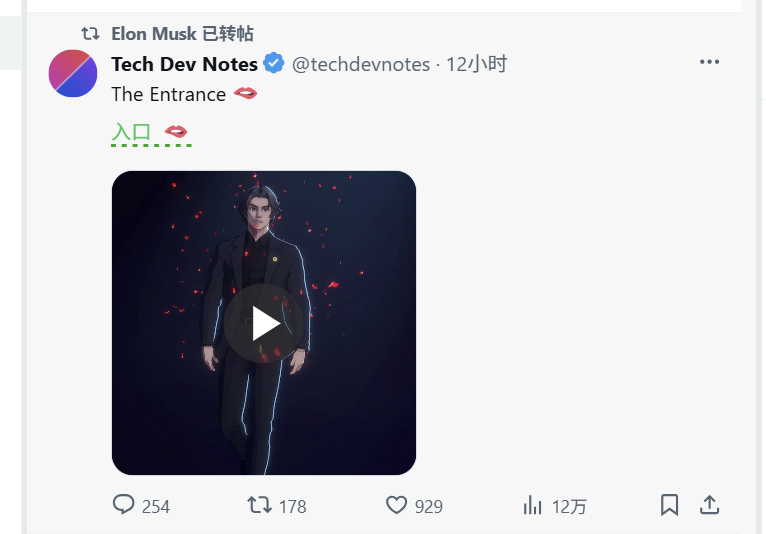Open the post text The Entrance
Image resolution: width=766 pixels, height=534 pixels.
click(169, 94)
